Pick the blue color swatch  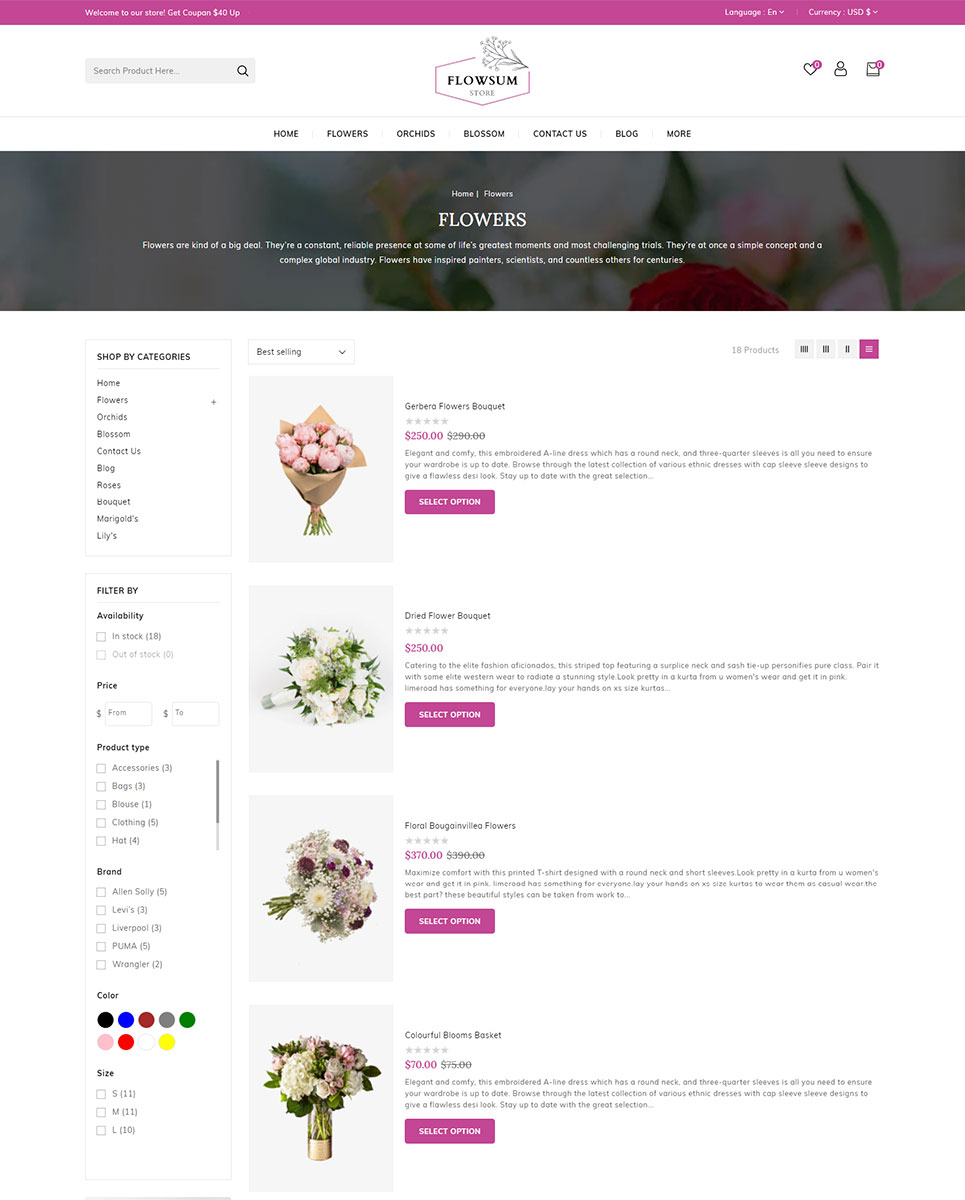tap(126, 1020)
